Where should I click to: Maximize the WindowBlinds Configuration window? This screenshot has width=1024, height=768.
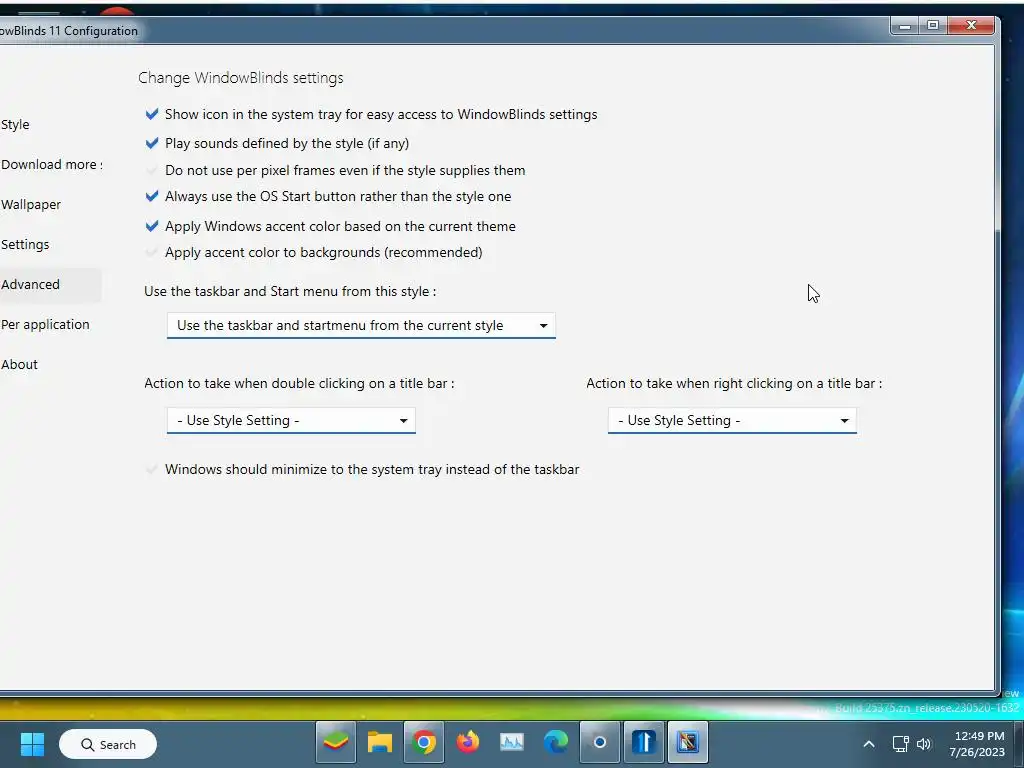click(933, 25)
